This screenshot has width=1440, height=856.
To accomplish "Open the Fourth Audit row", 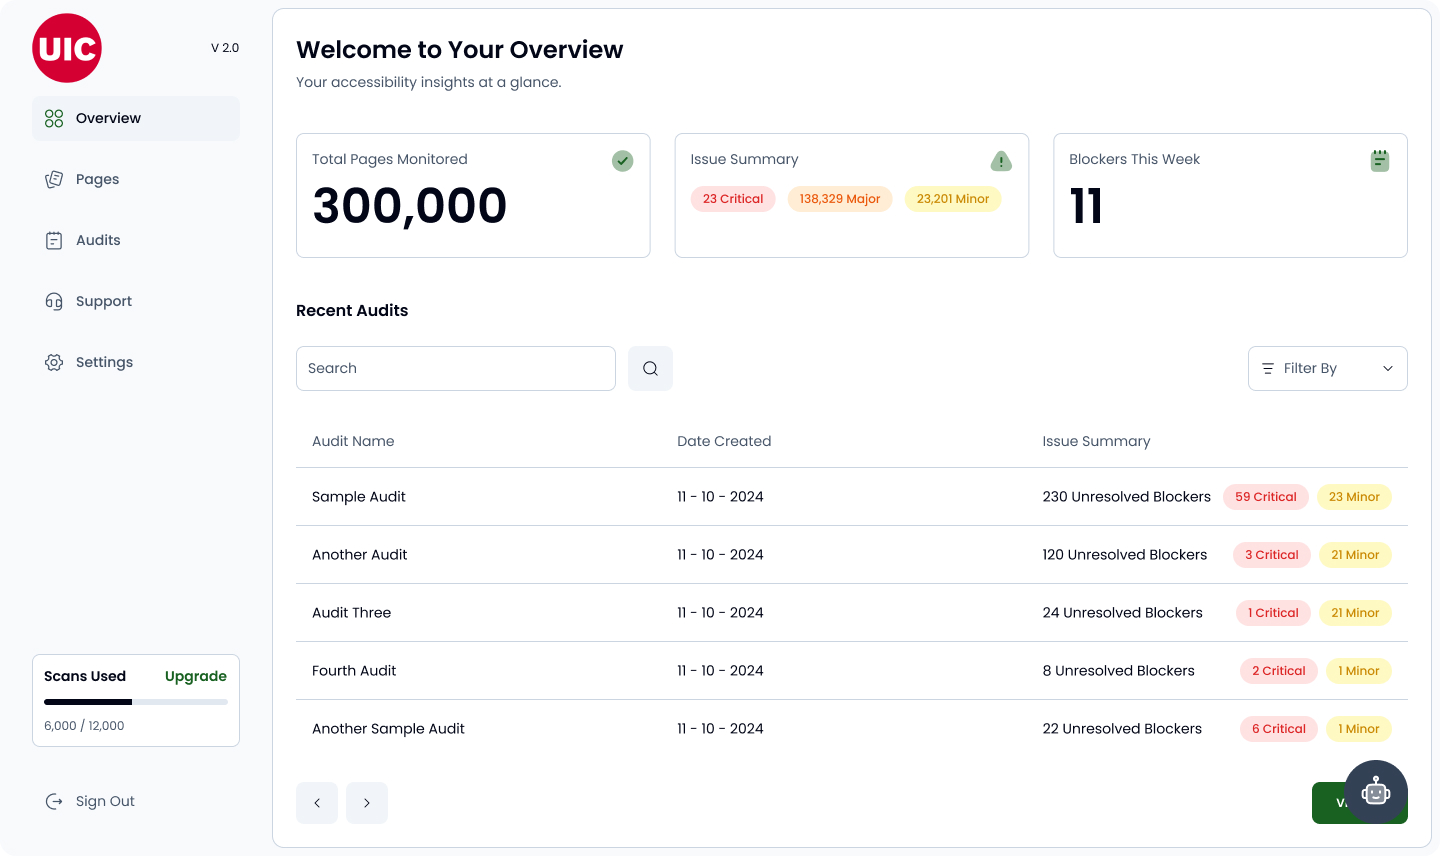I will (852, 671).
